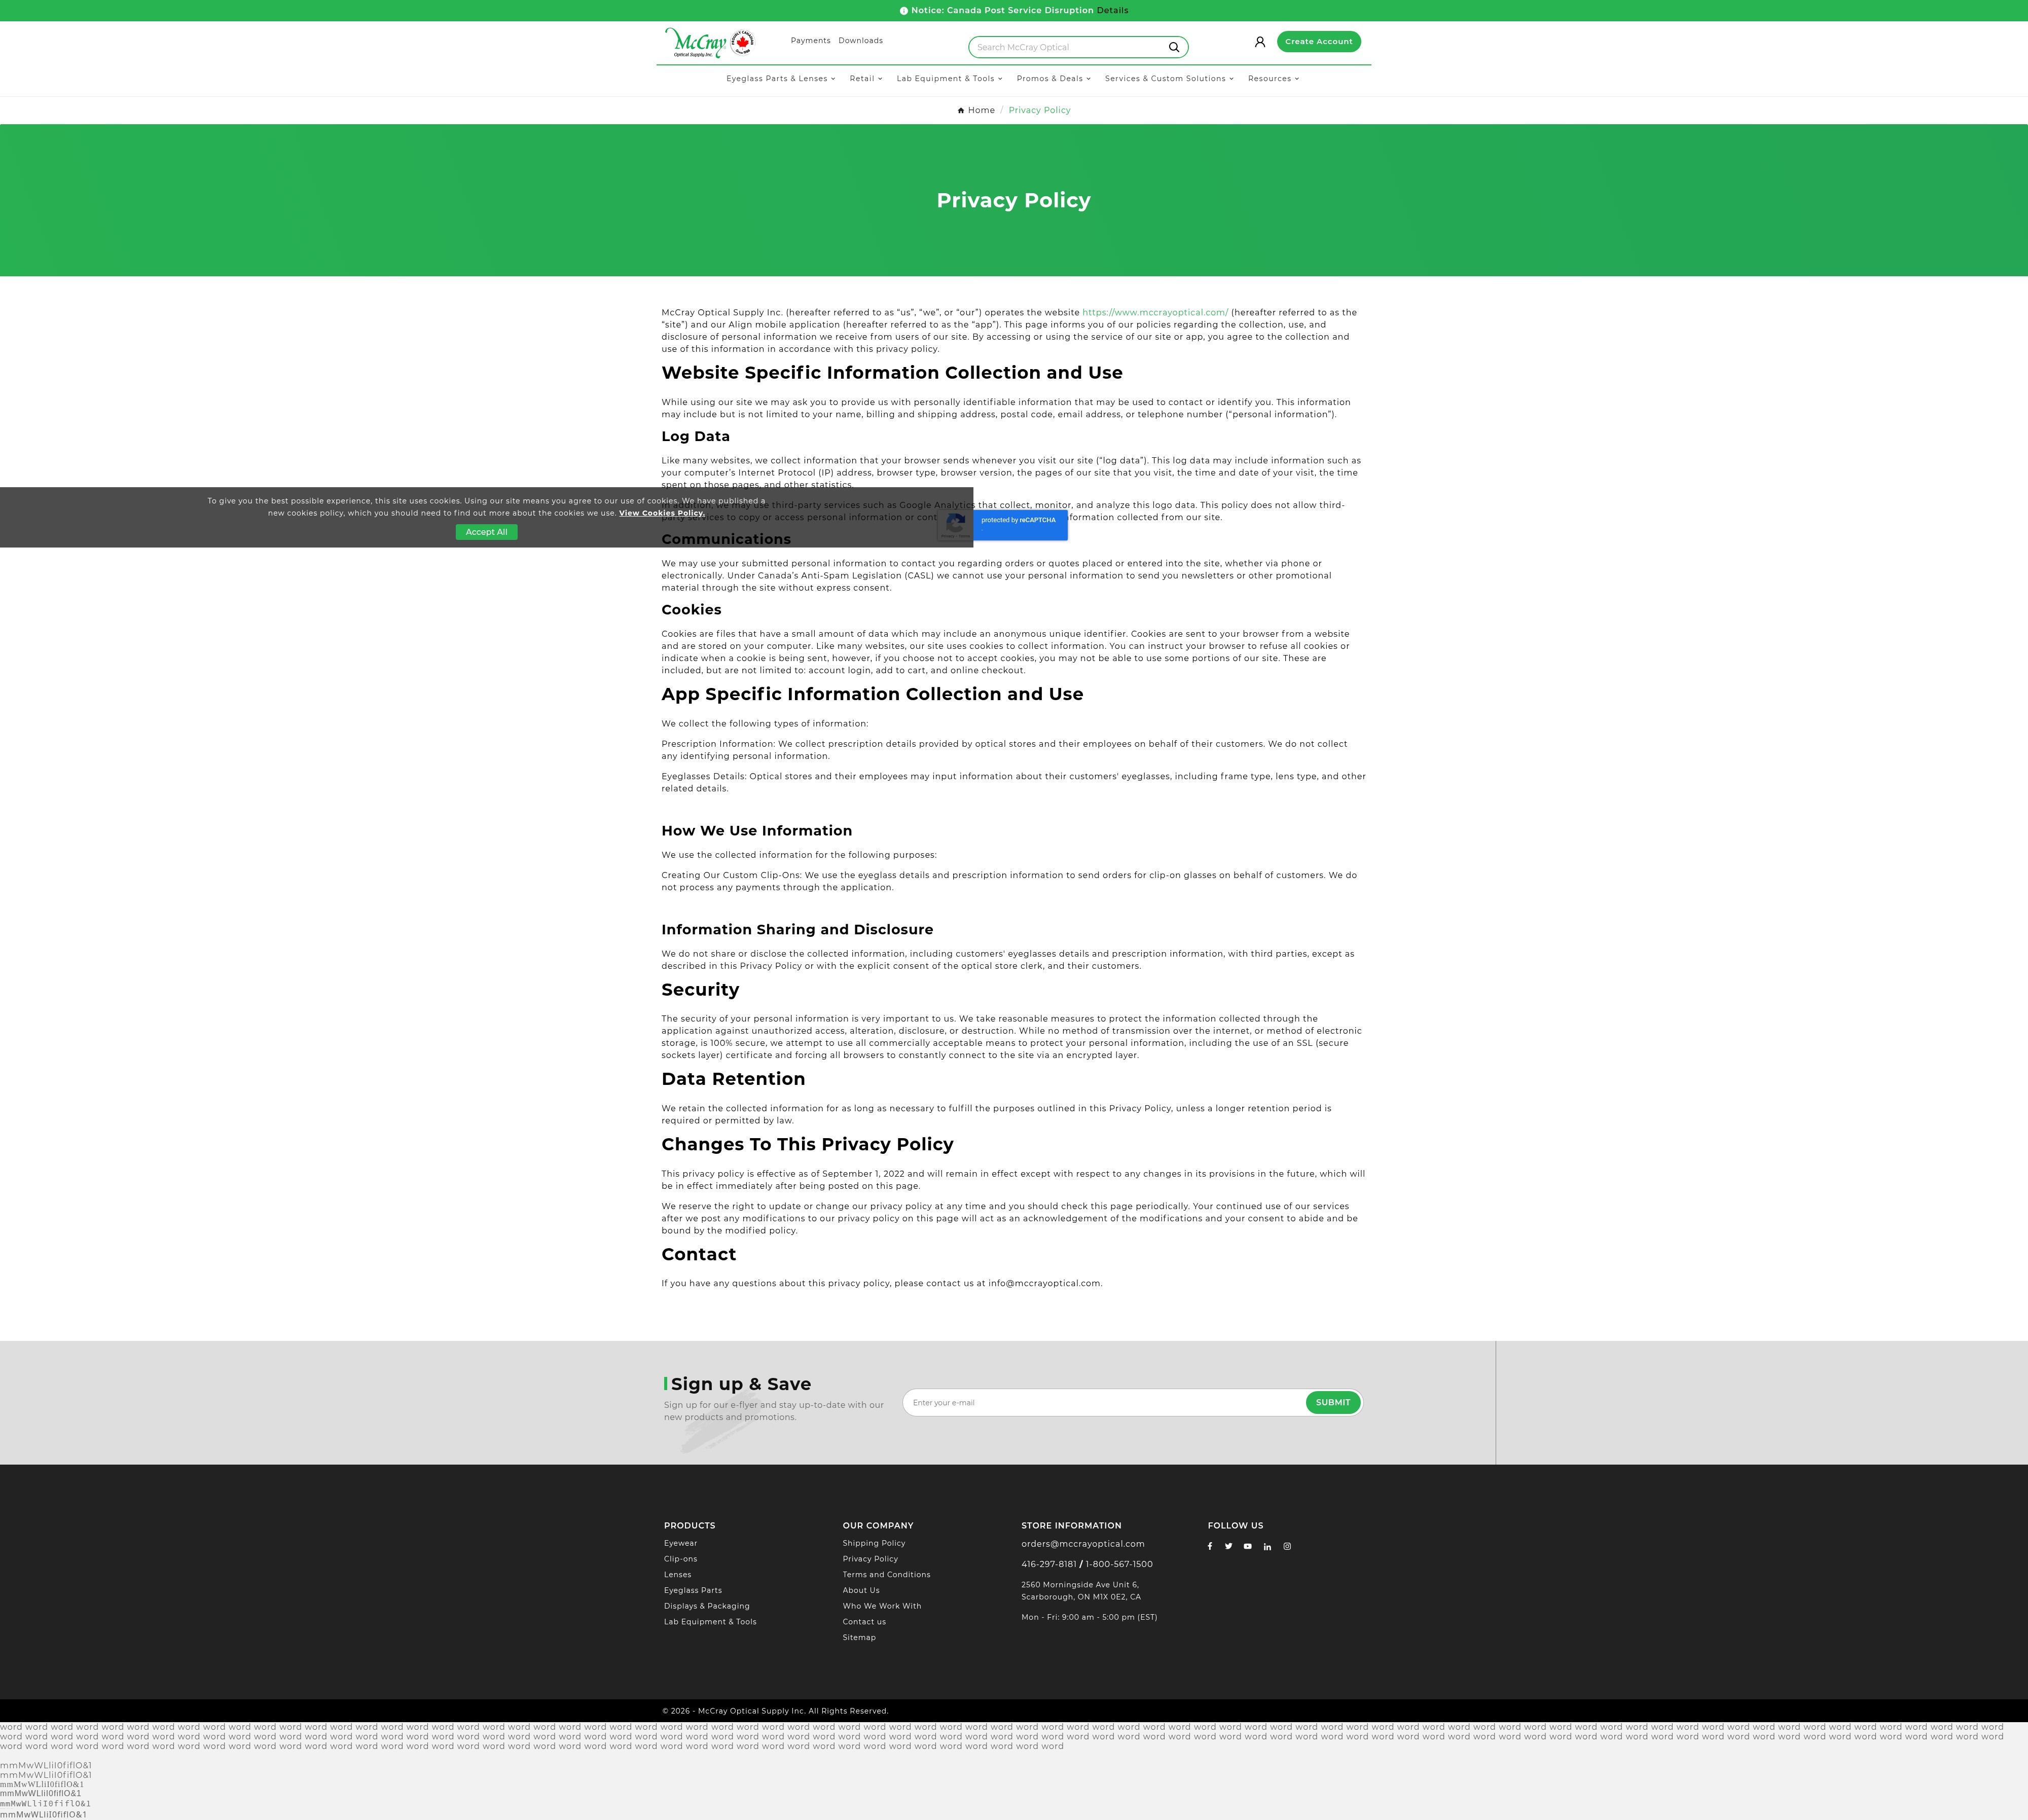Expand Lab Equipment & Tools menu
This screenshot has height=1820, width=2028.
pos(950,78)
